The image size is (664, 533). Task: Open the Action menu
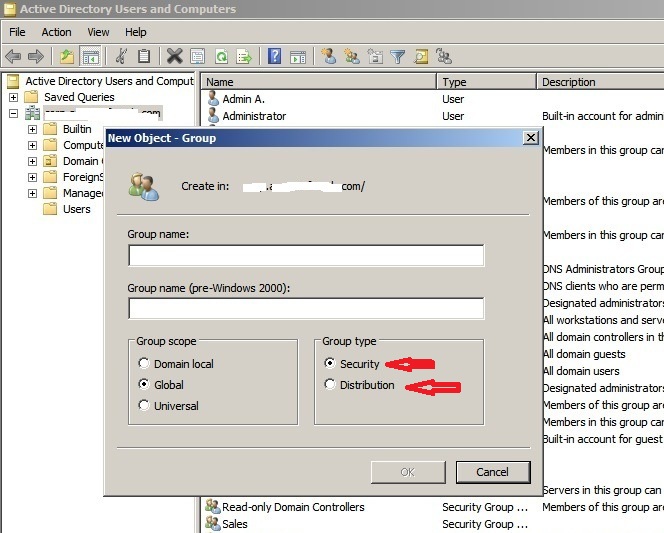(x=56, y=32)
